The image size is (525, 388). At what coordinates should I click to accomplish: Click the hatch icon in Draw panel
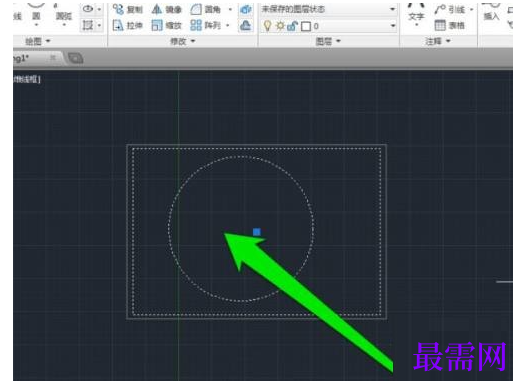(88, 25)
